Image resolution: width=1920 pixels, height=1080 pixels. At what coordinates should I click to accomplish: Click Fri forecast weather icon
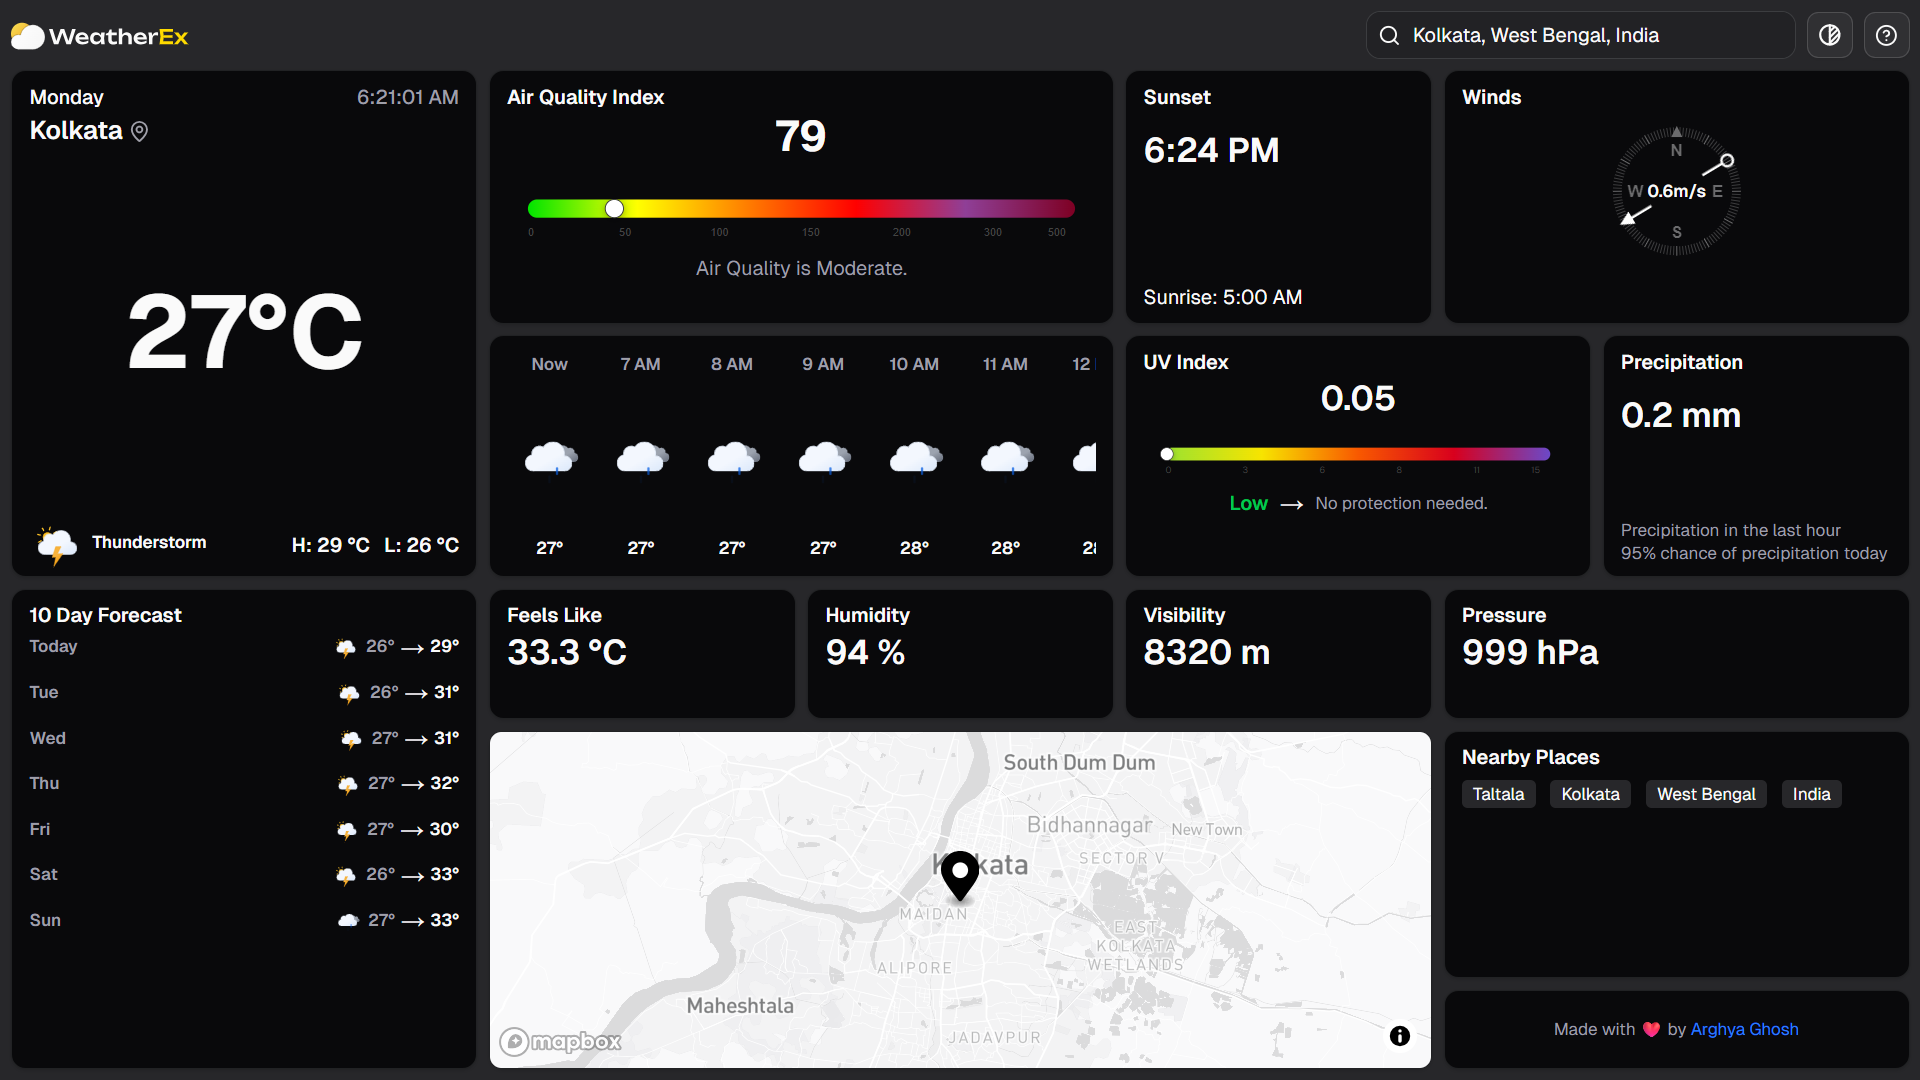point(346,831)
